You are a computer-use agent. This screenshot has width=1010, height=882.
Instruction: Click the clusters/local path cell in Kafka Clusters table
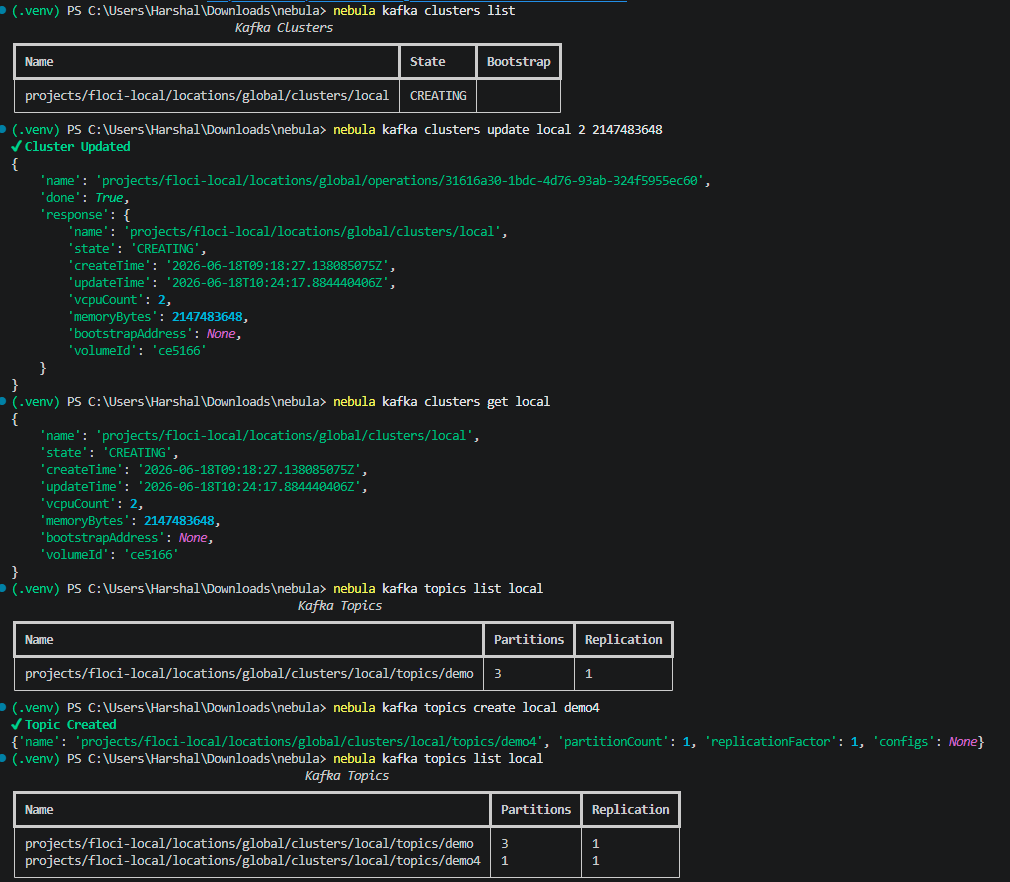pyautogui.click(x=207, y=95)
